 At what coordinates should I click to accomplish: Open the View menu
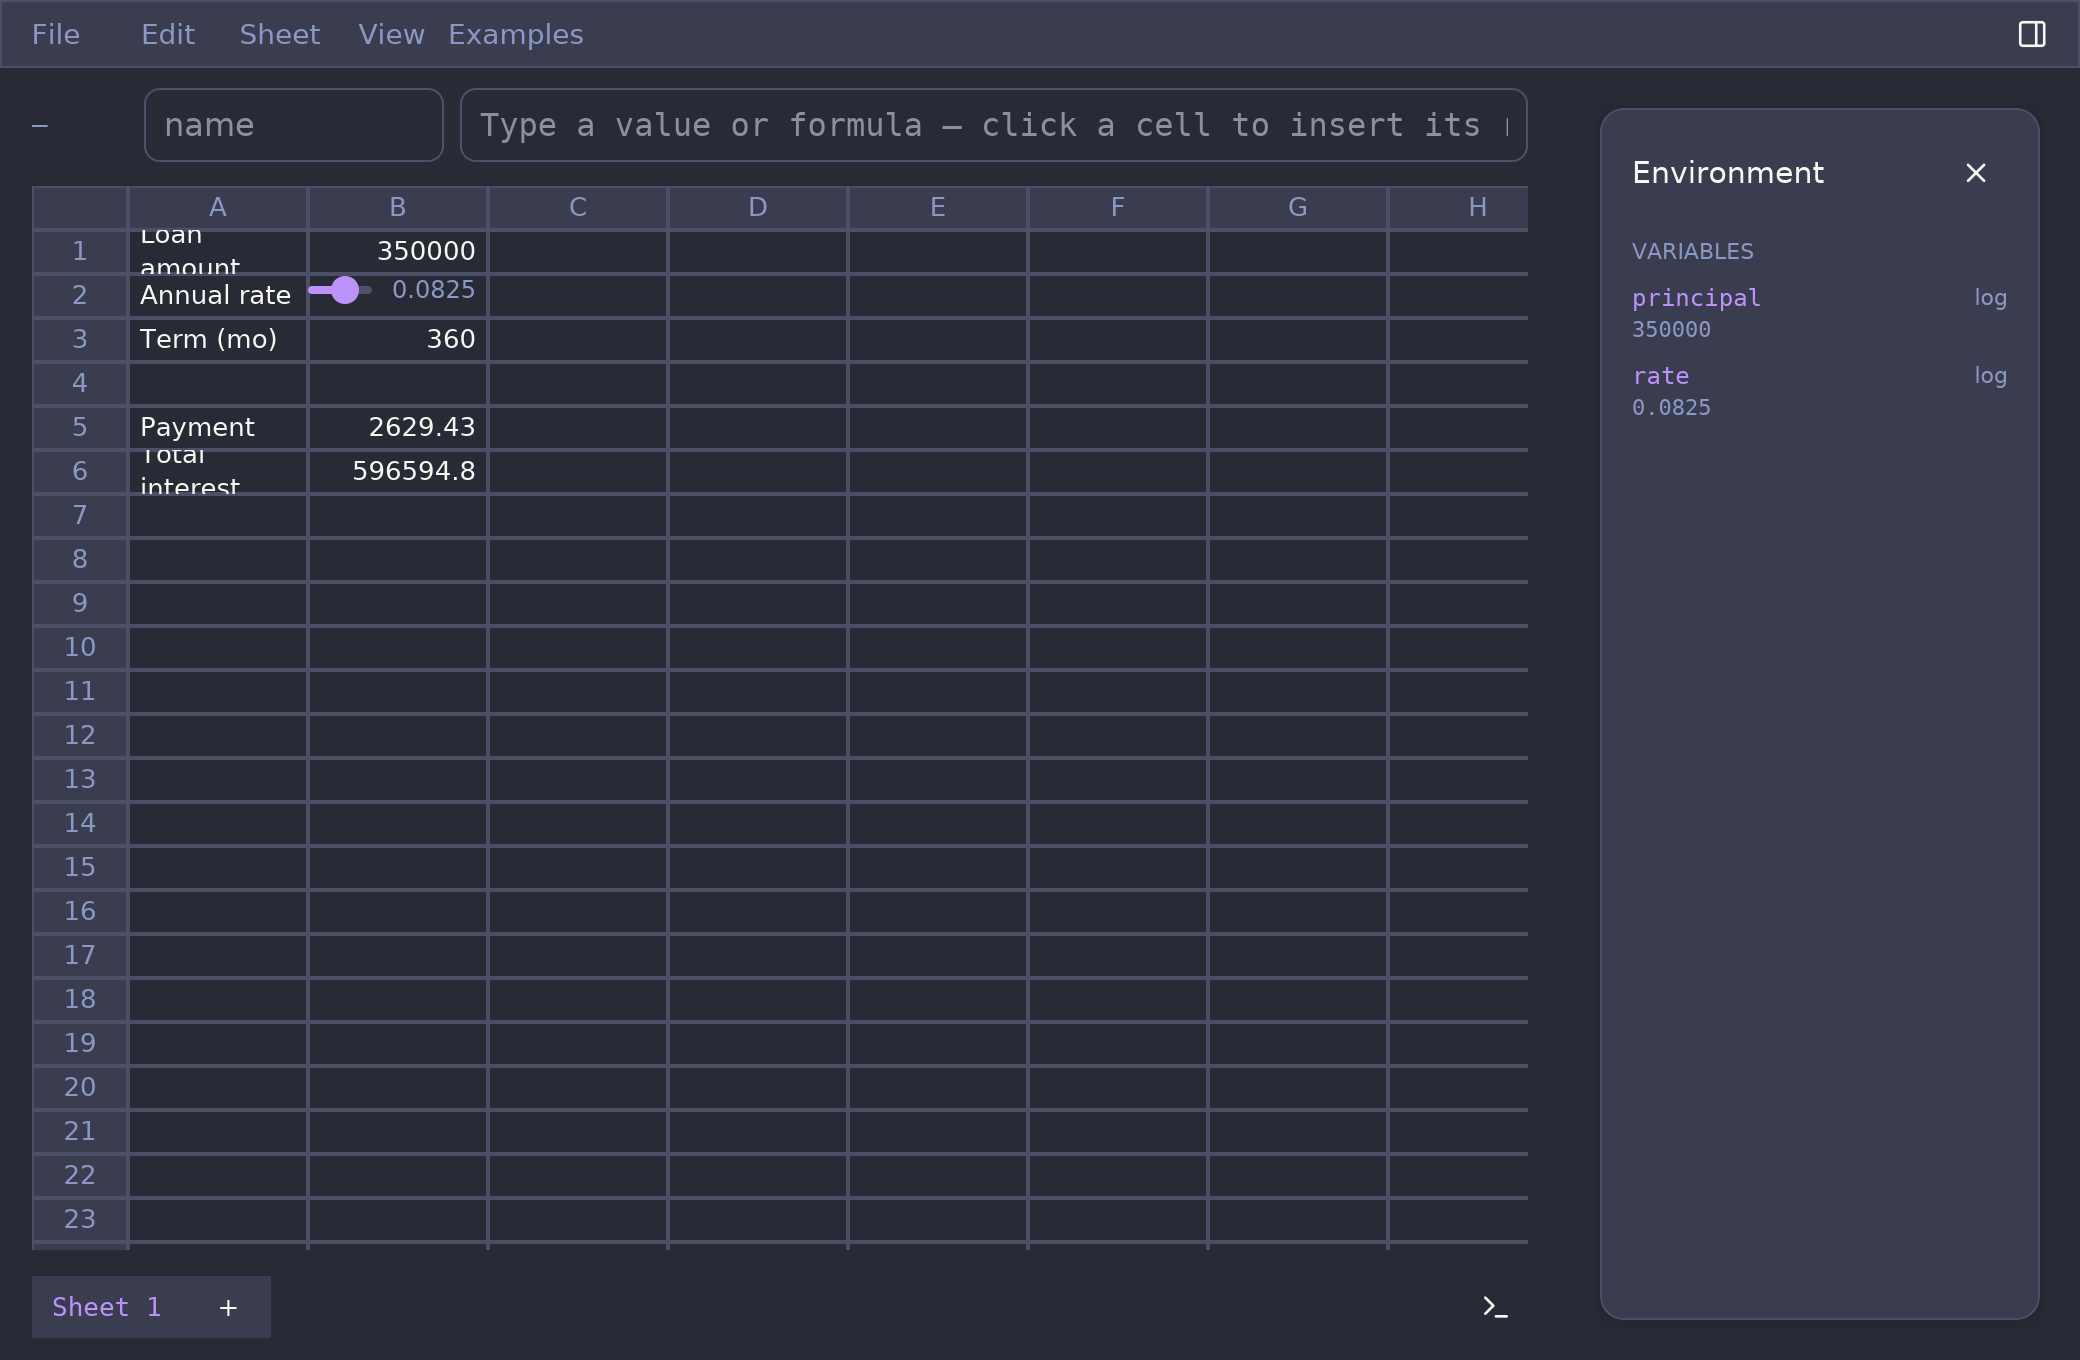391,34
